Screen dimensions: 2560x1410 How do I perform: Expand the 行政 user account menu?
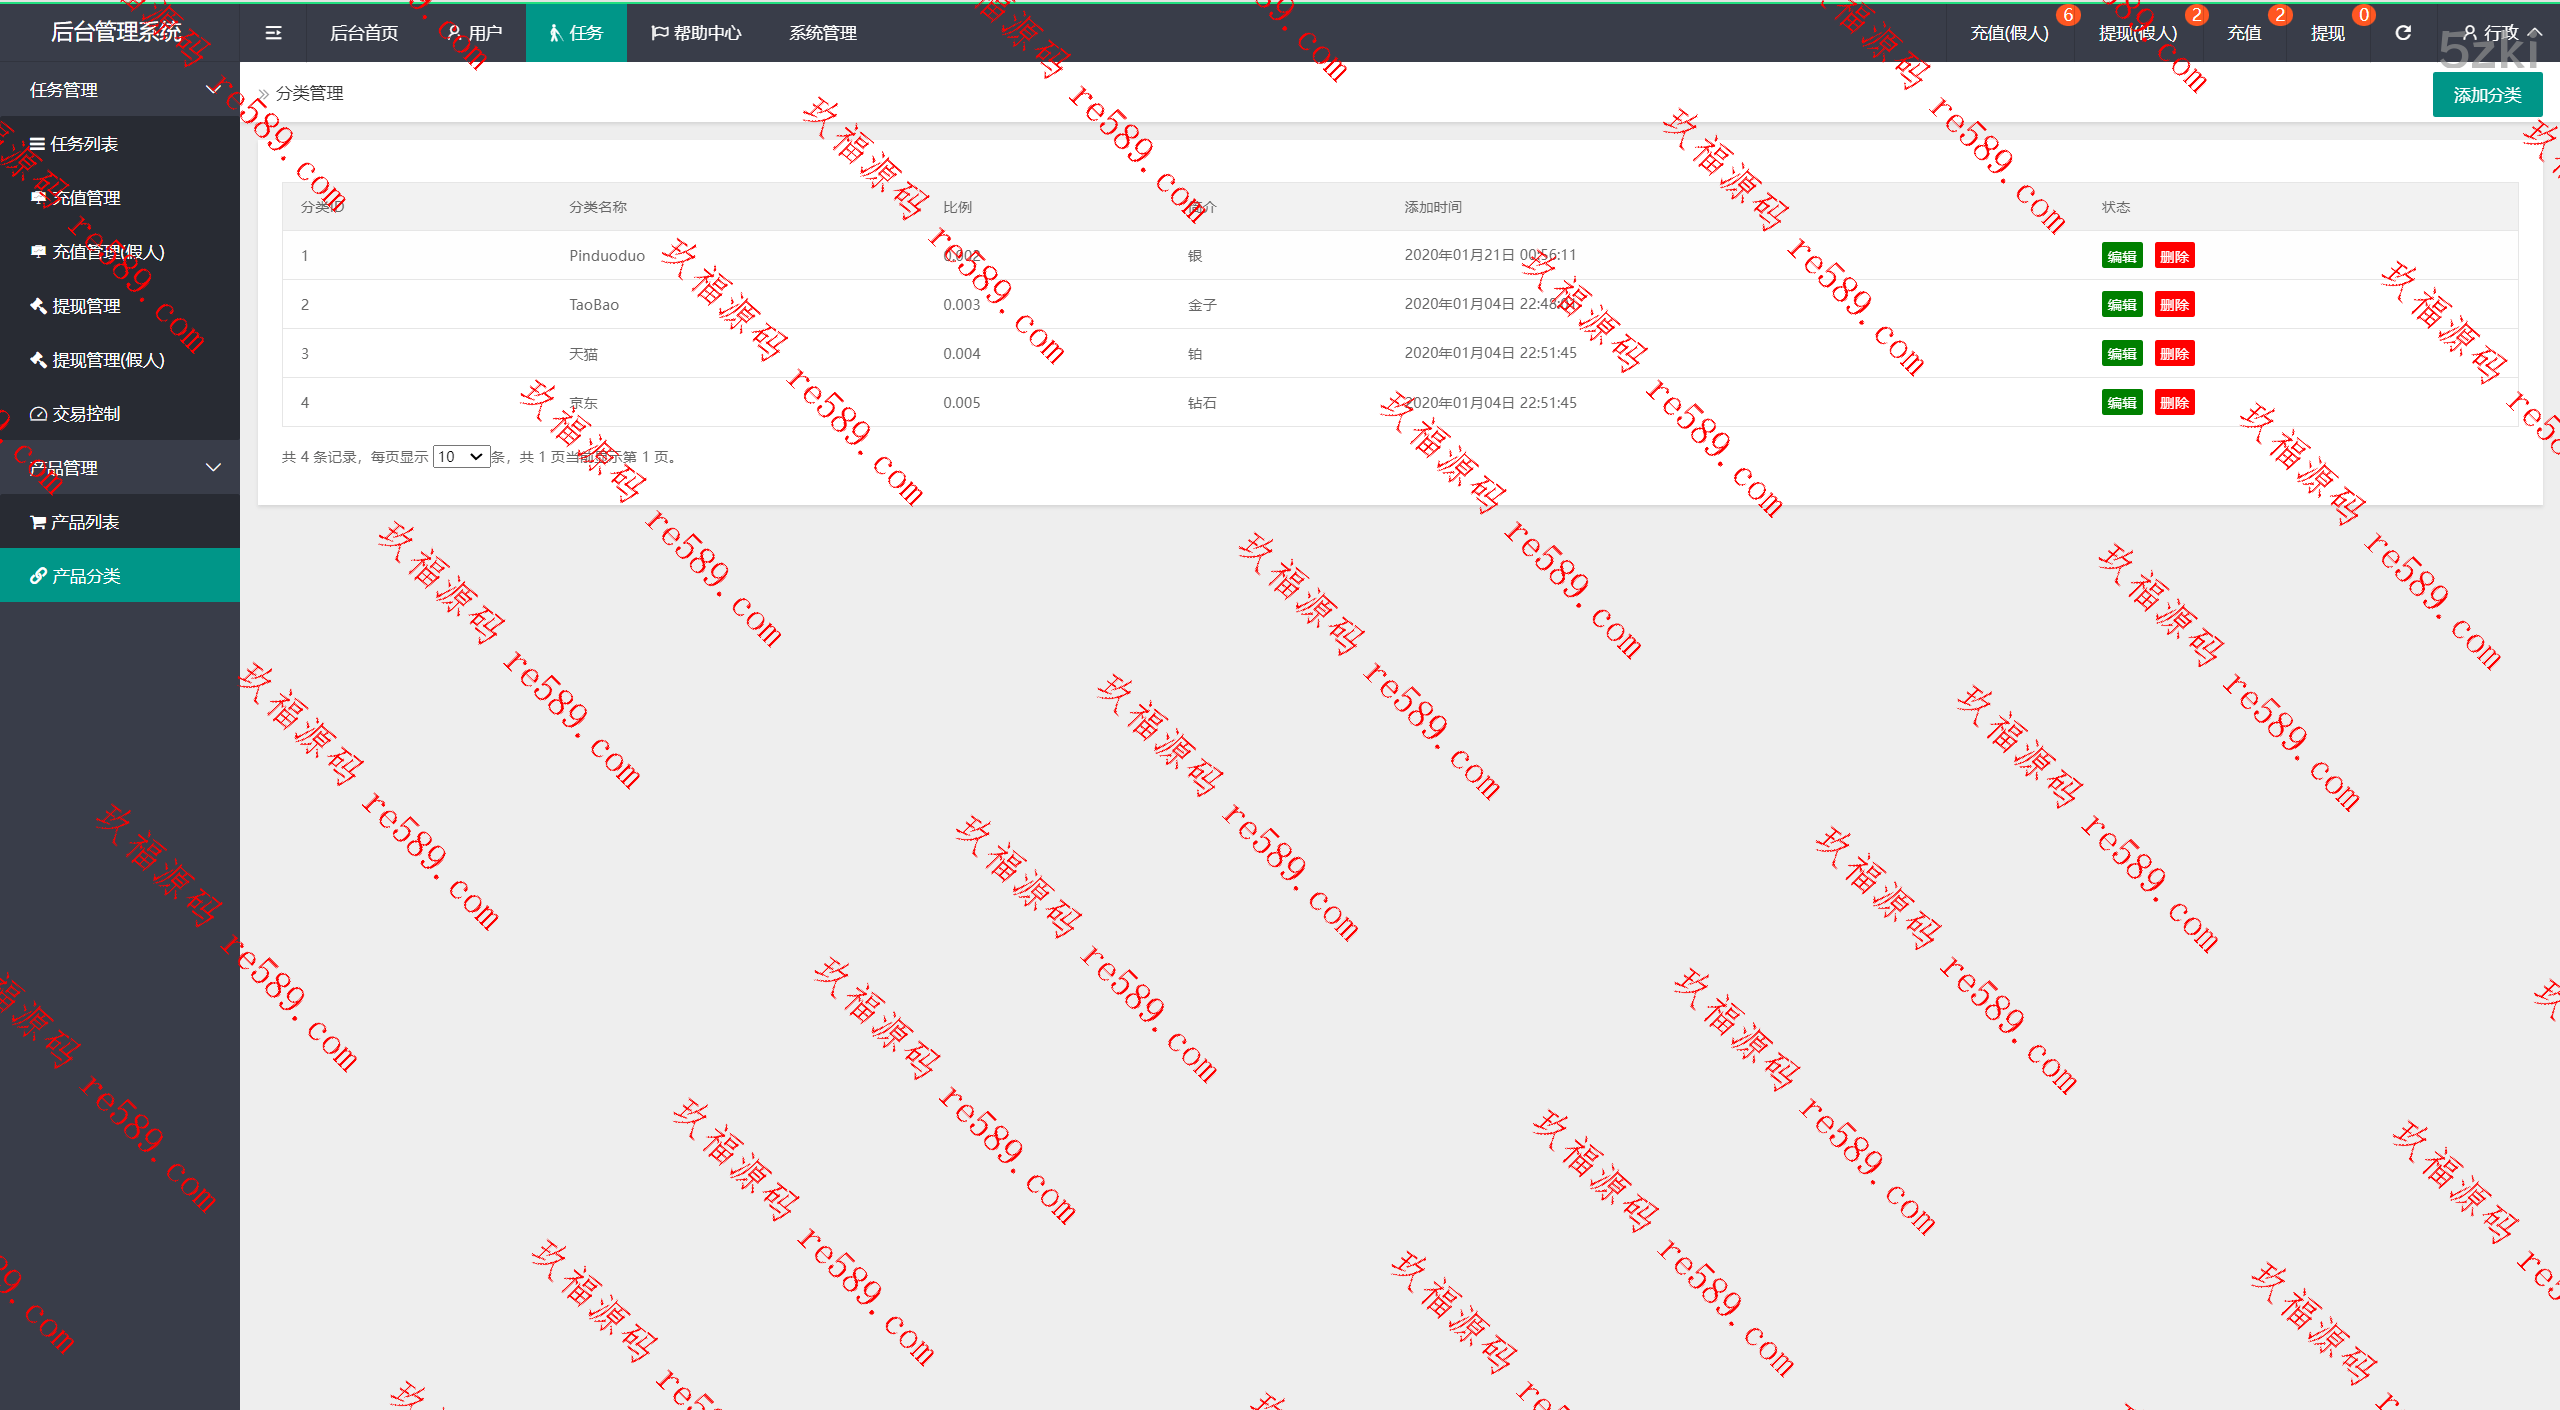2500,33
